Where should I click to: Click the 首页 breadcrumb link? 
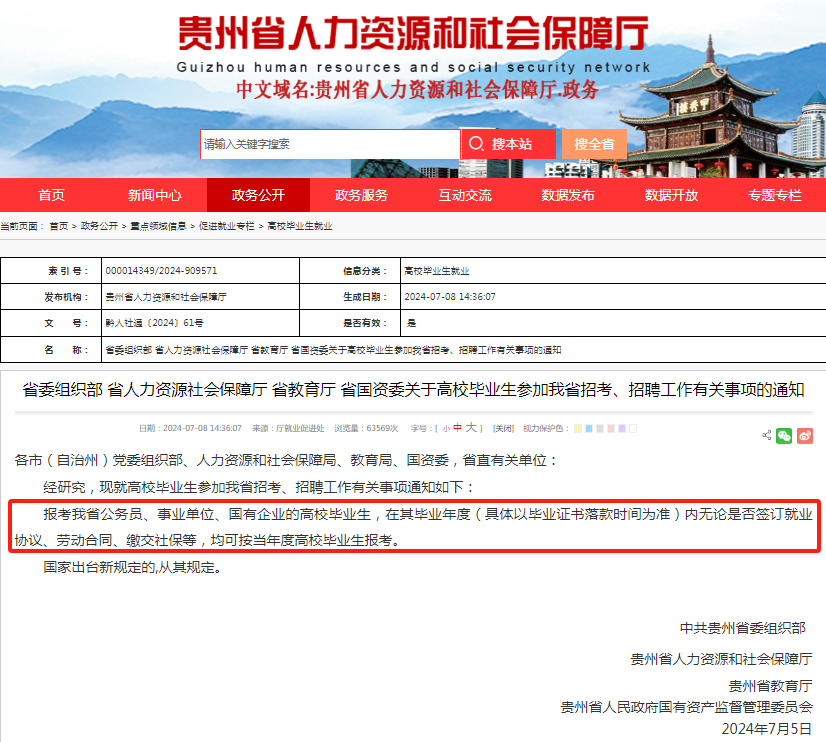(x=59, y=226)
